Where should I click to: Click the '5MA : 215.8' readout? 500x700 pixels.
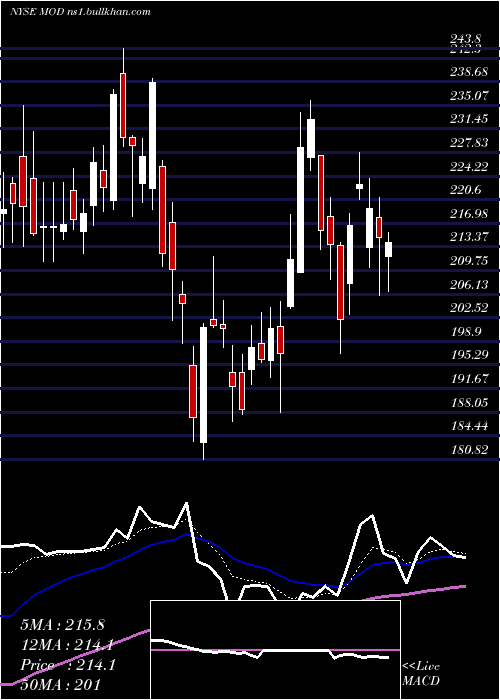(x=62, y=625)
